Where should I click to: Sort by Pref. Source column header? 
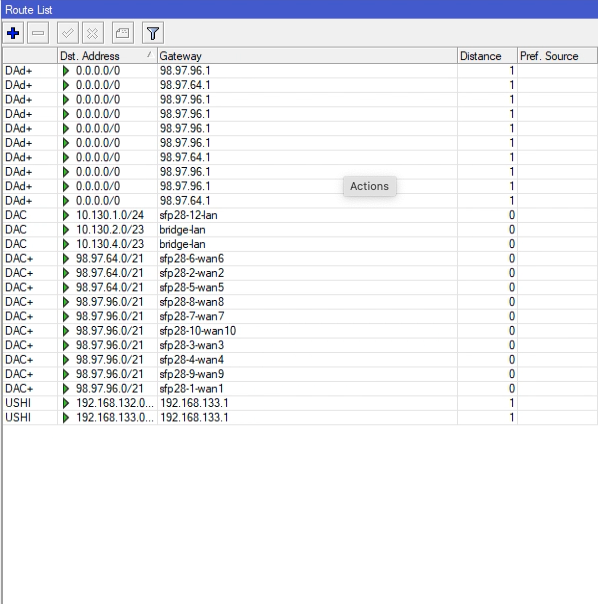[557, 56]
